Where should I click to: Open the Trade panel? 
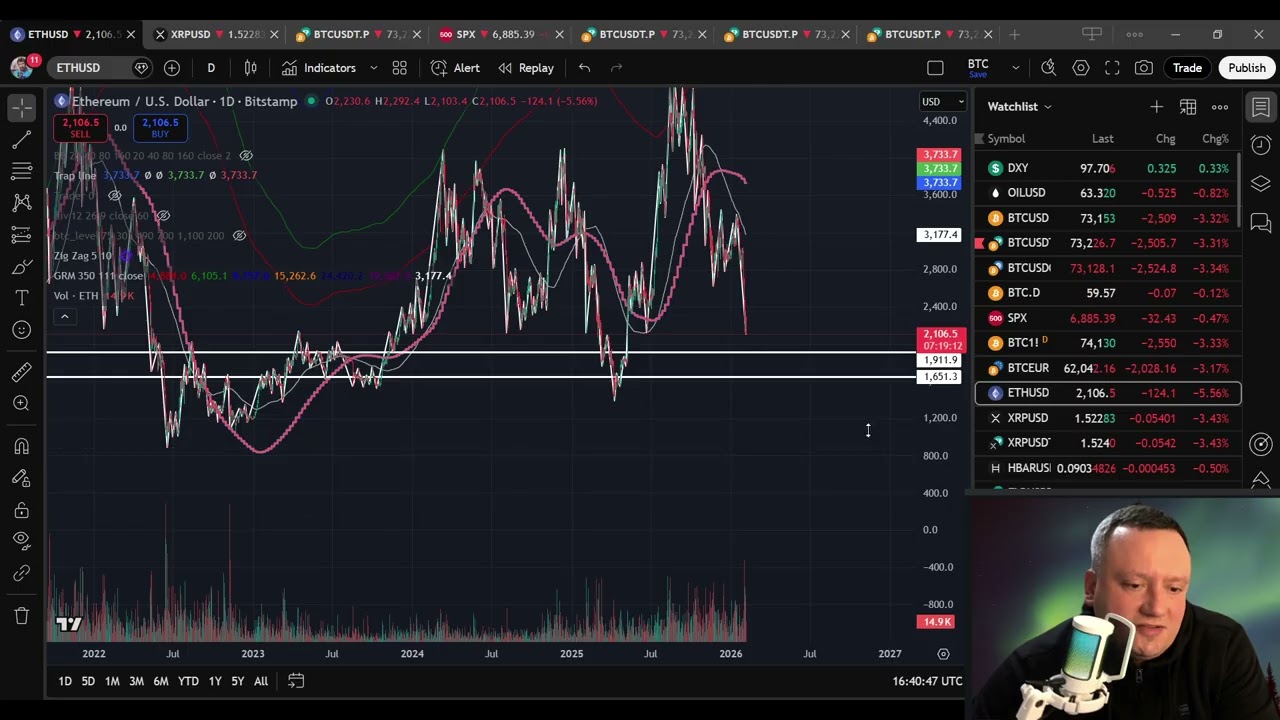pyautogui.click(x=1187, y=68)
